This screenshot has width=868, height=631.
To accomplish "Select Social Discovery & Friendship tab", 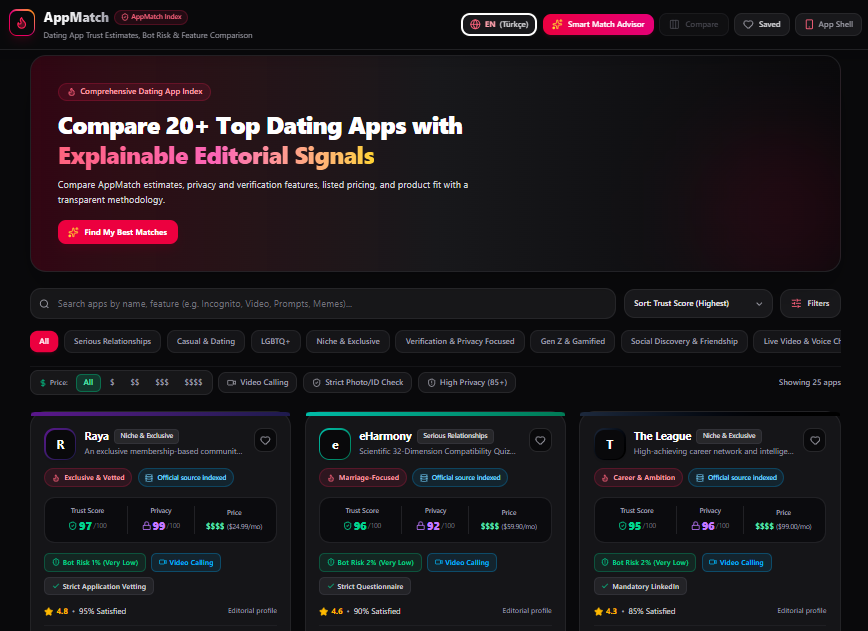I will (684, 342).
